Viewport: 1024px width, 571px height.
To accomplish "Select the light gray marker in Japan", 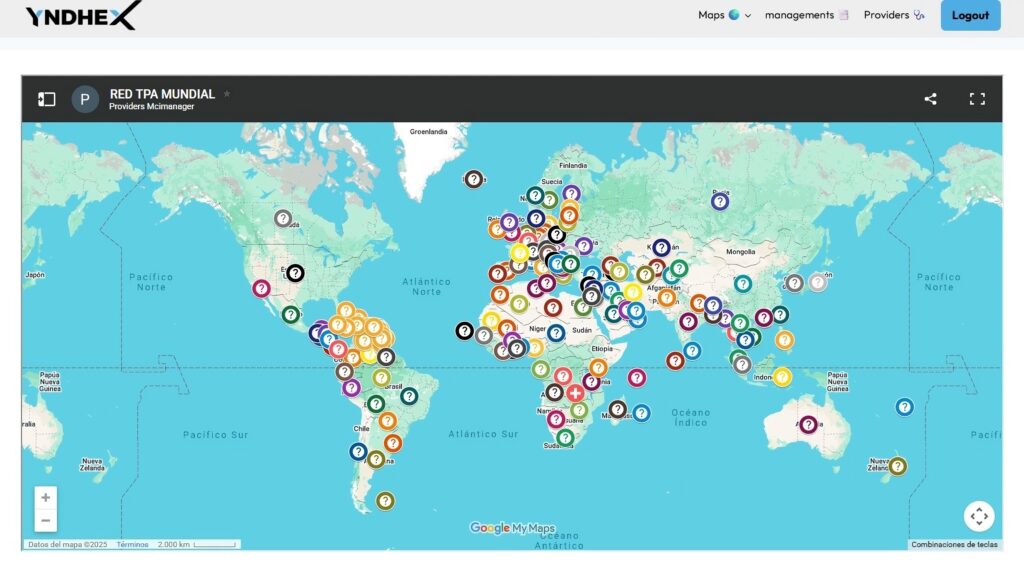I will pyautogui.click(x=818, y=282).
